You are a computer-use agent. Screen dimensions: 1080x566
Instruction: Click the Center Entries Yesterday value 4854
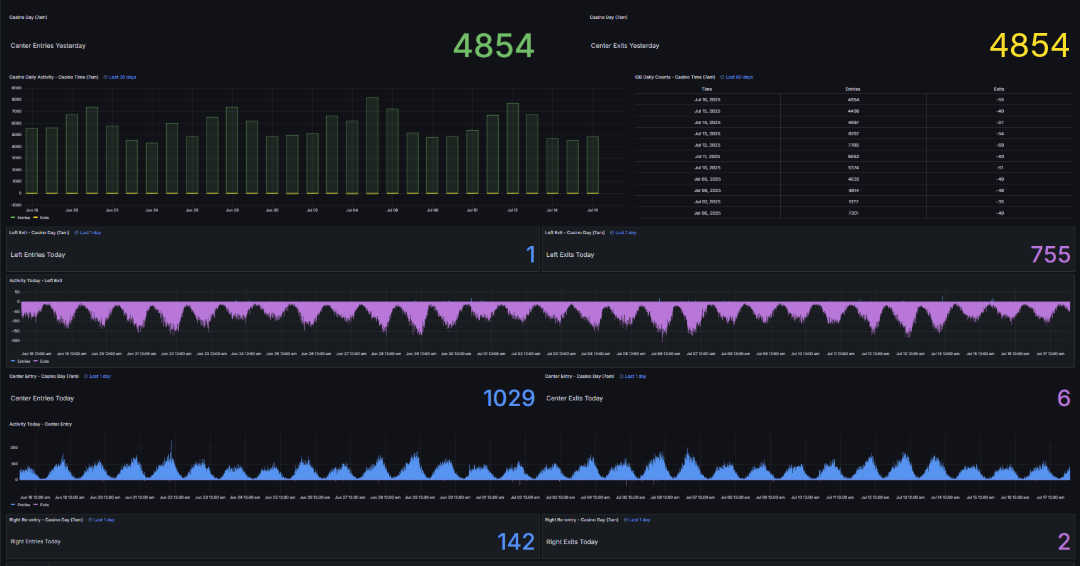494,45
